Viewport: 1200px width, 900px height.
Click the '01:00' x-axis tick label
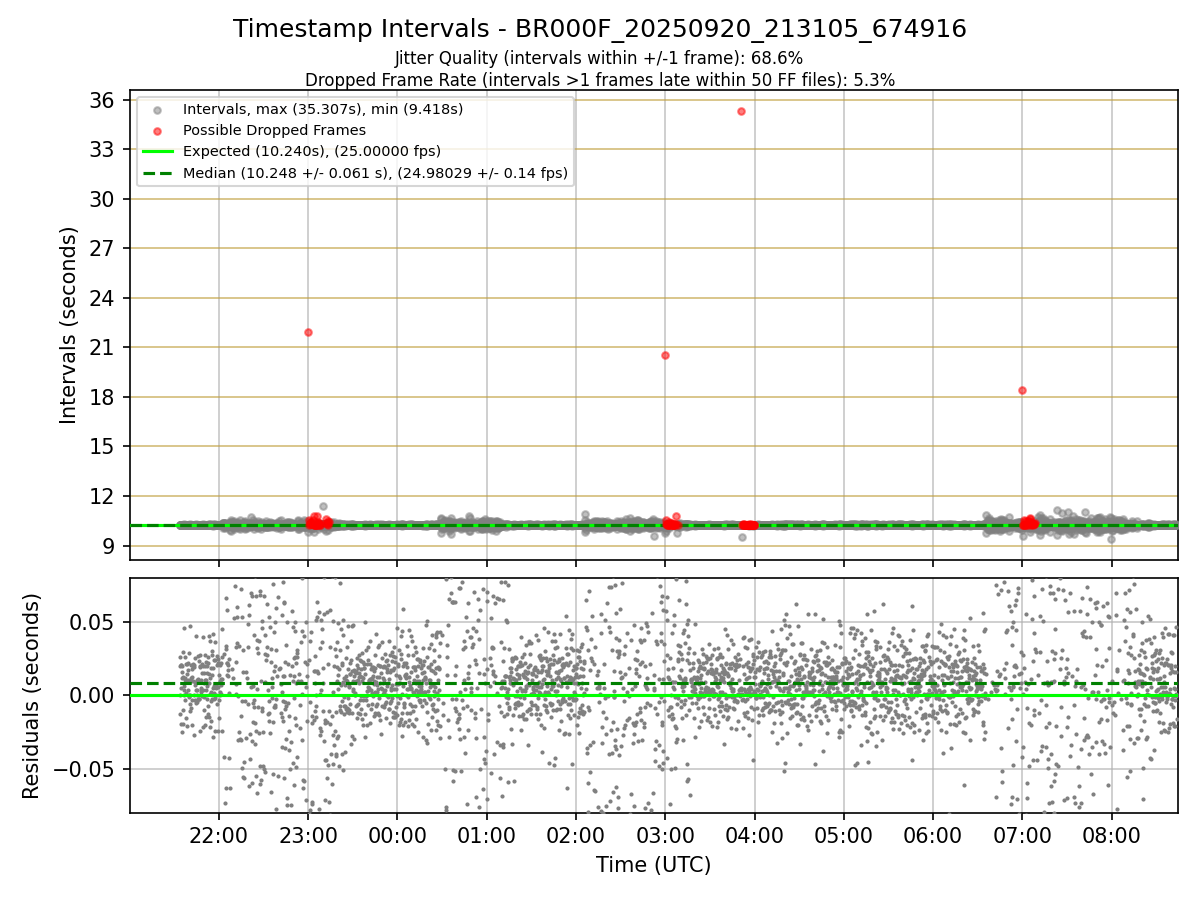point(487,837)
